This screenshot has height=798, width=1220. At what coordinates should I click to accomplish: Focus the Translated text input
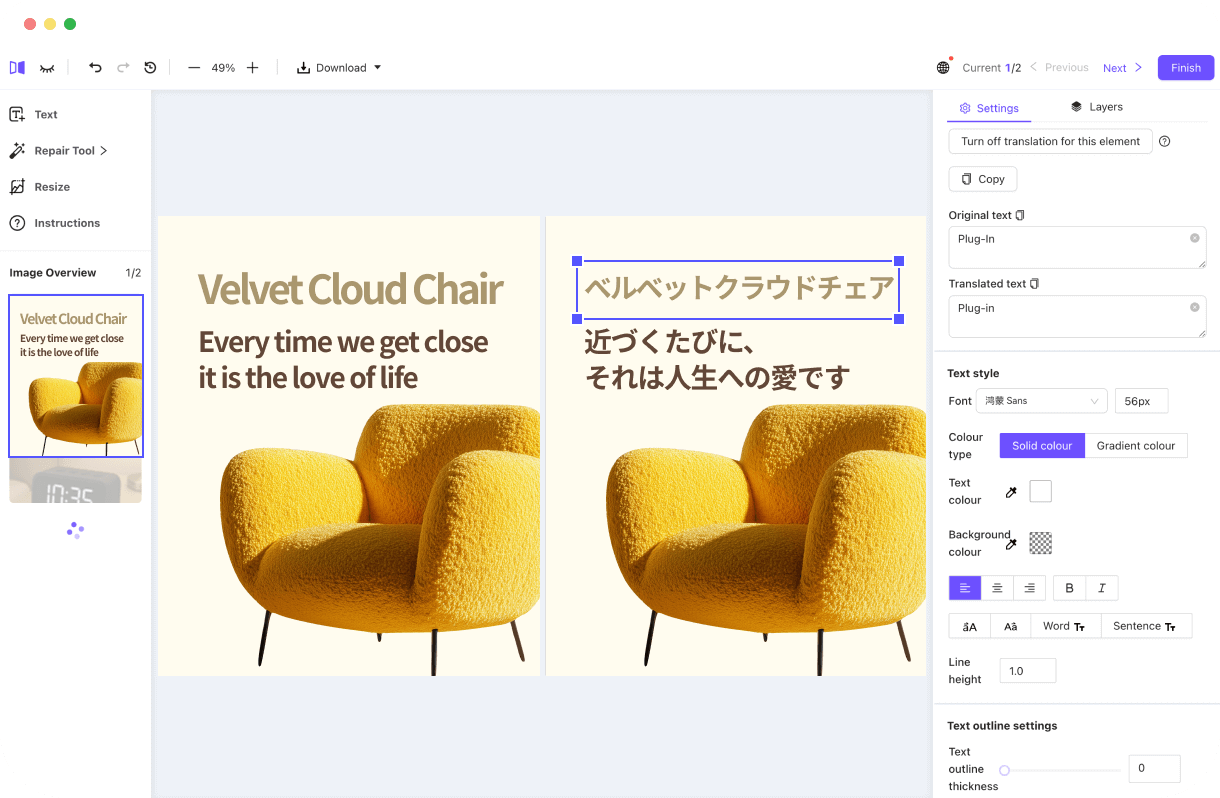coord(1077,316)
